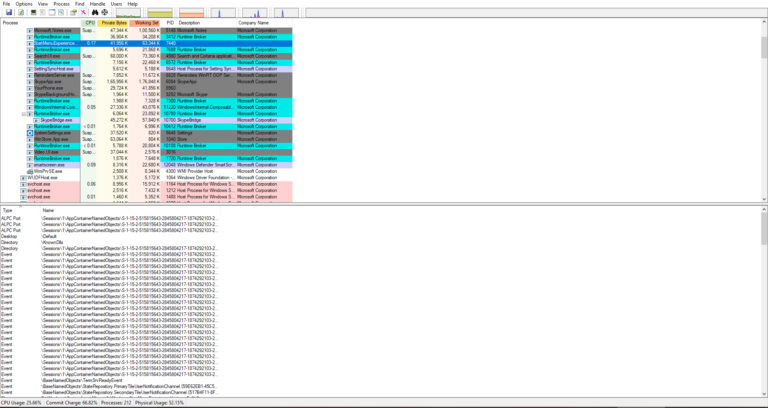The width and height of the screenshot is (768, 408).
Task: Open the Users menu
Action: [117, 4]
